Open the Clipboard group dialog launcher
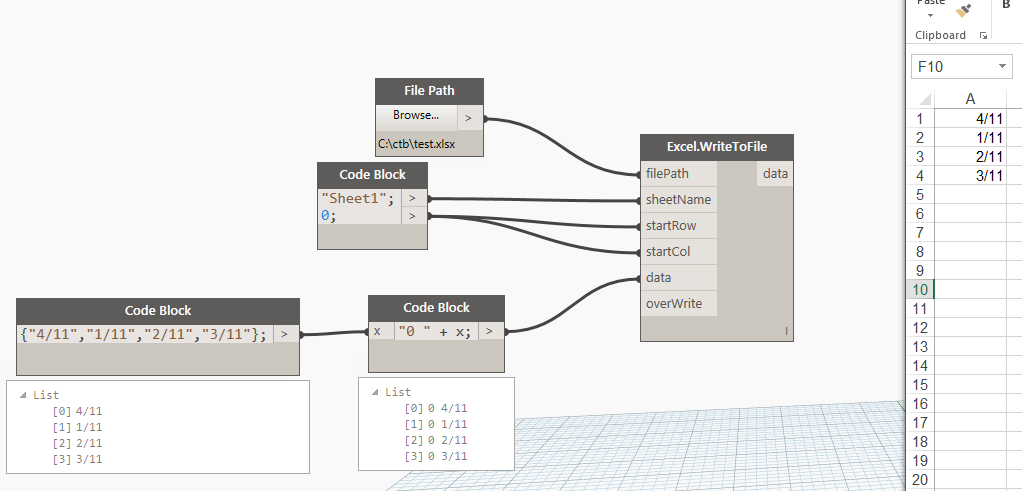 coord(984,36)
